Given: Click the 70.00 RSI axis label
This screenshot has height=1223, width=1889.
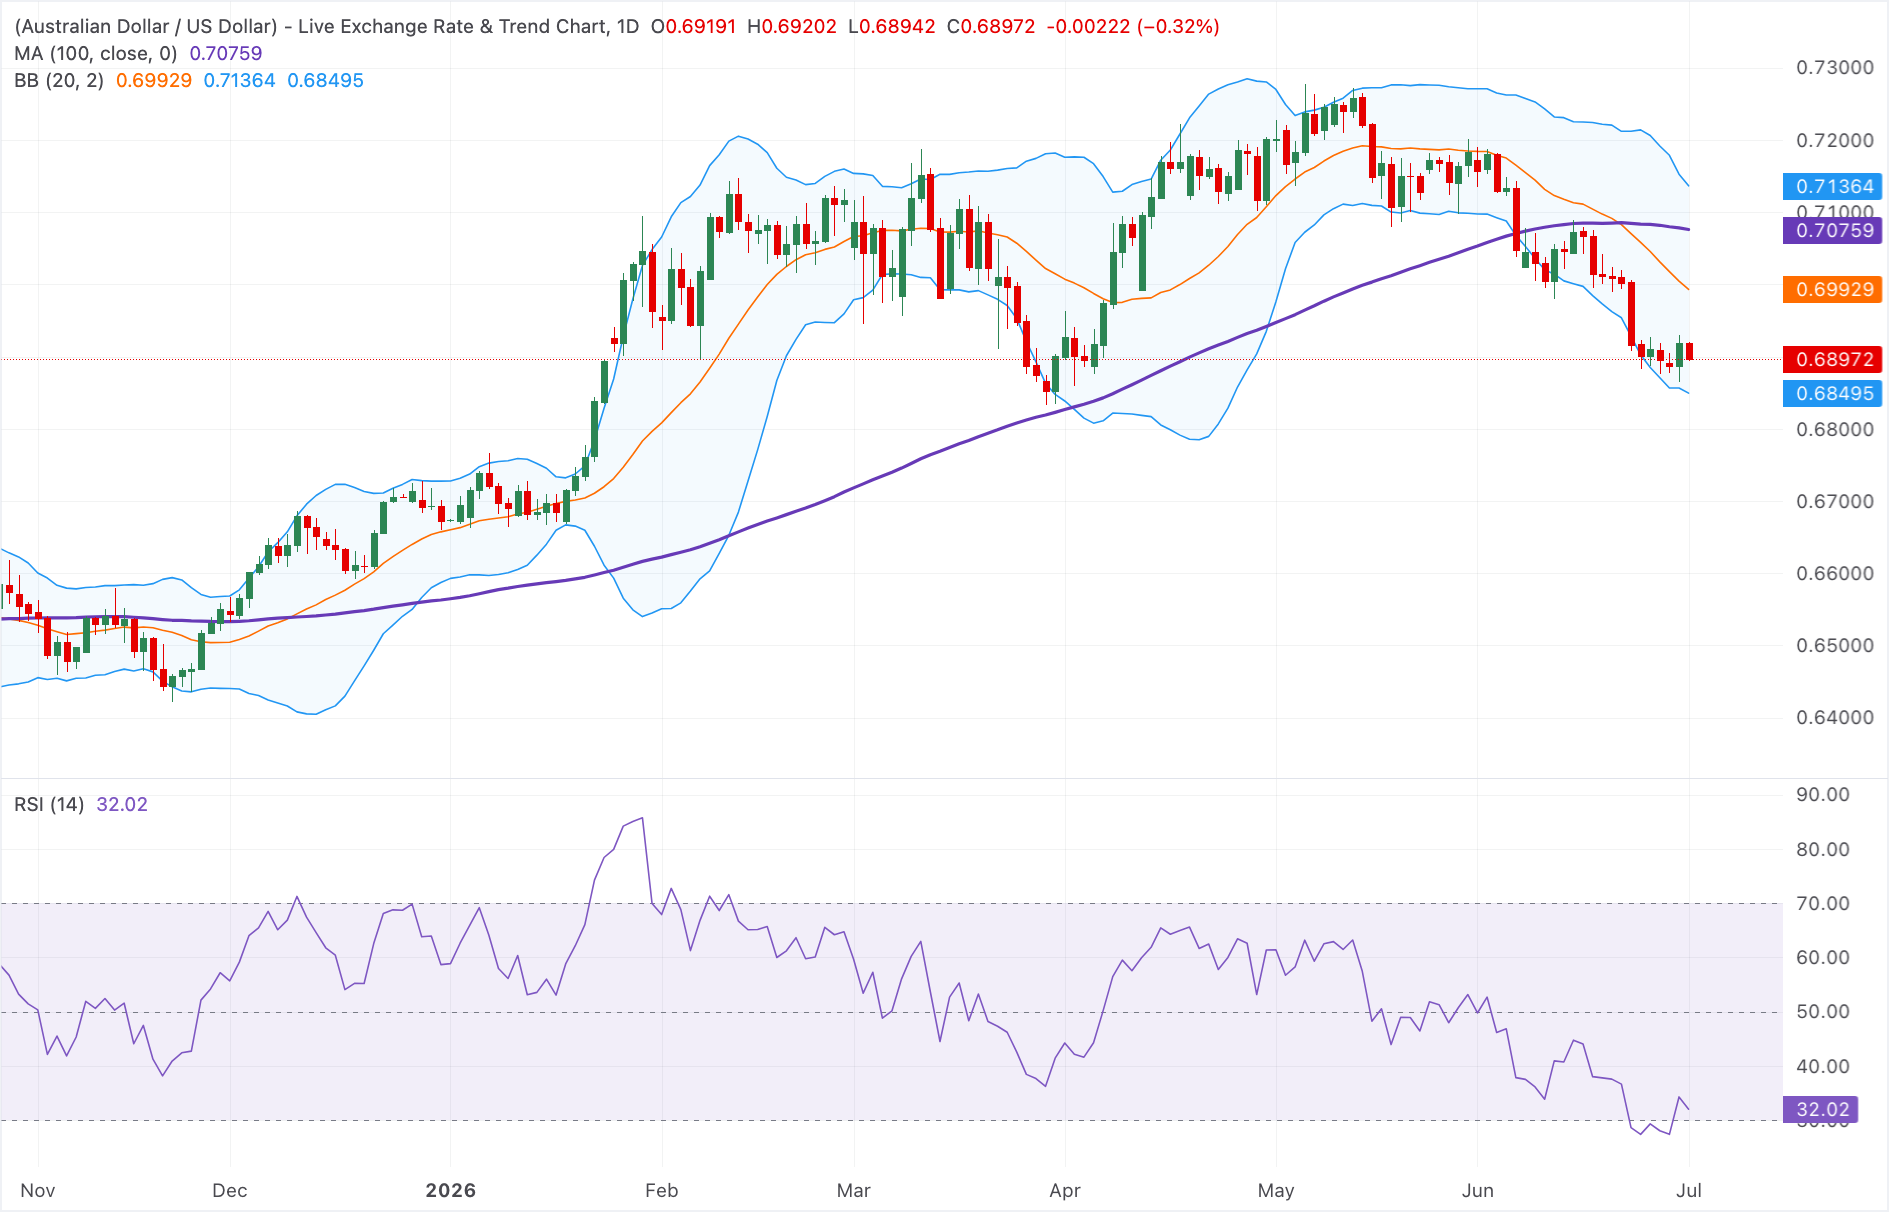Looking at the screenshot, I should [1823, 904].
